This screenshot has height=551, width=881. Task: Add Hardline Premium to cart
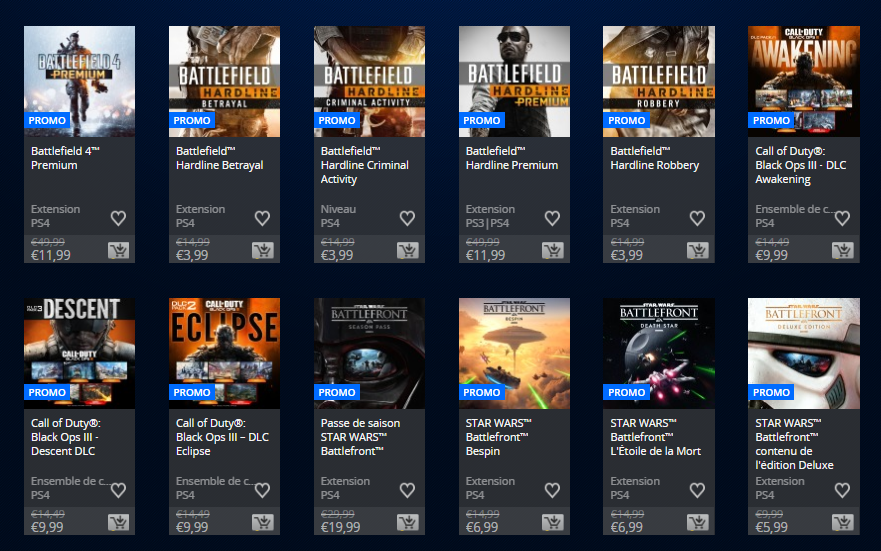(x=553, y=250)
